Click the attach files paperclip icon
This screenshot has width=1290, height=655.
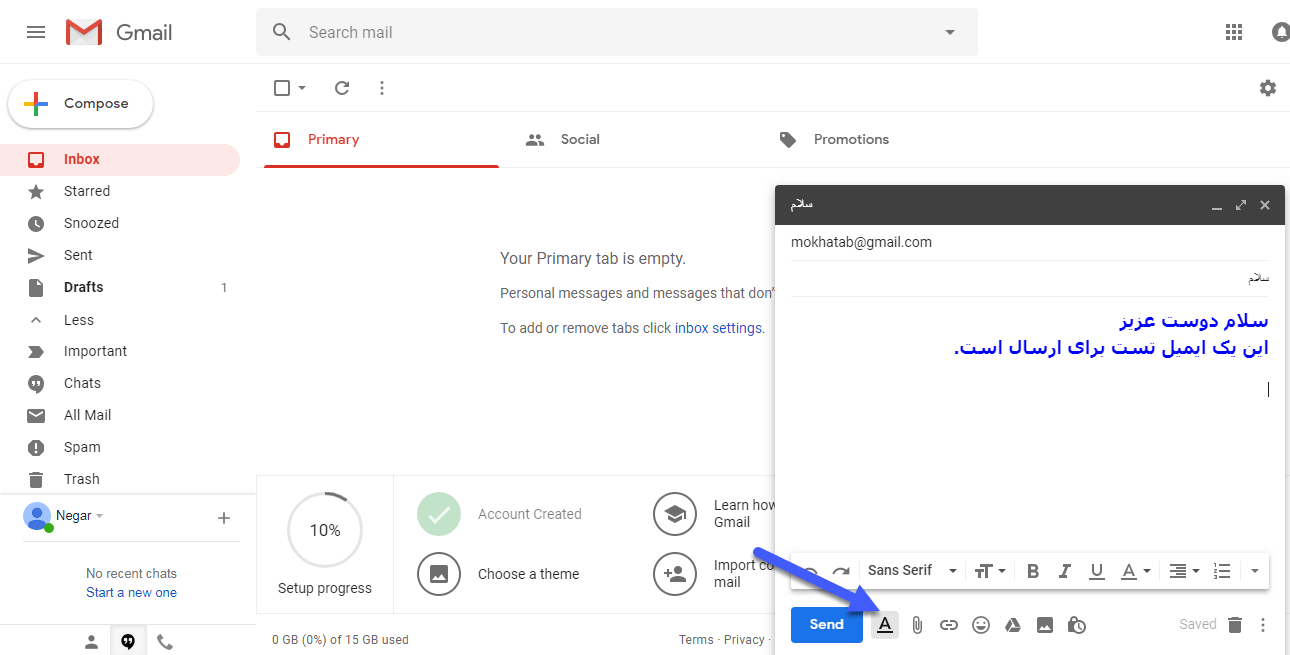(917, 625)
